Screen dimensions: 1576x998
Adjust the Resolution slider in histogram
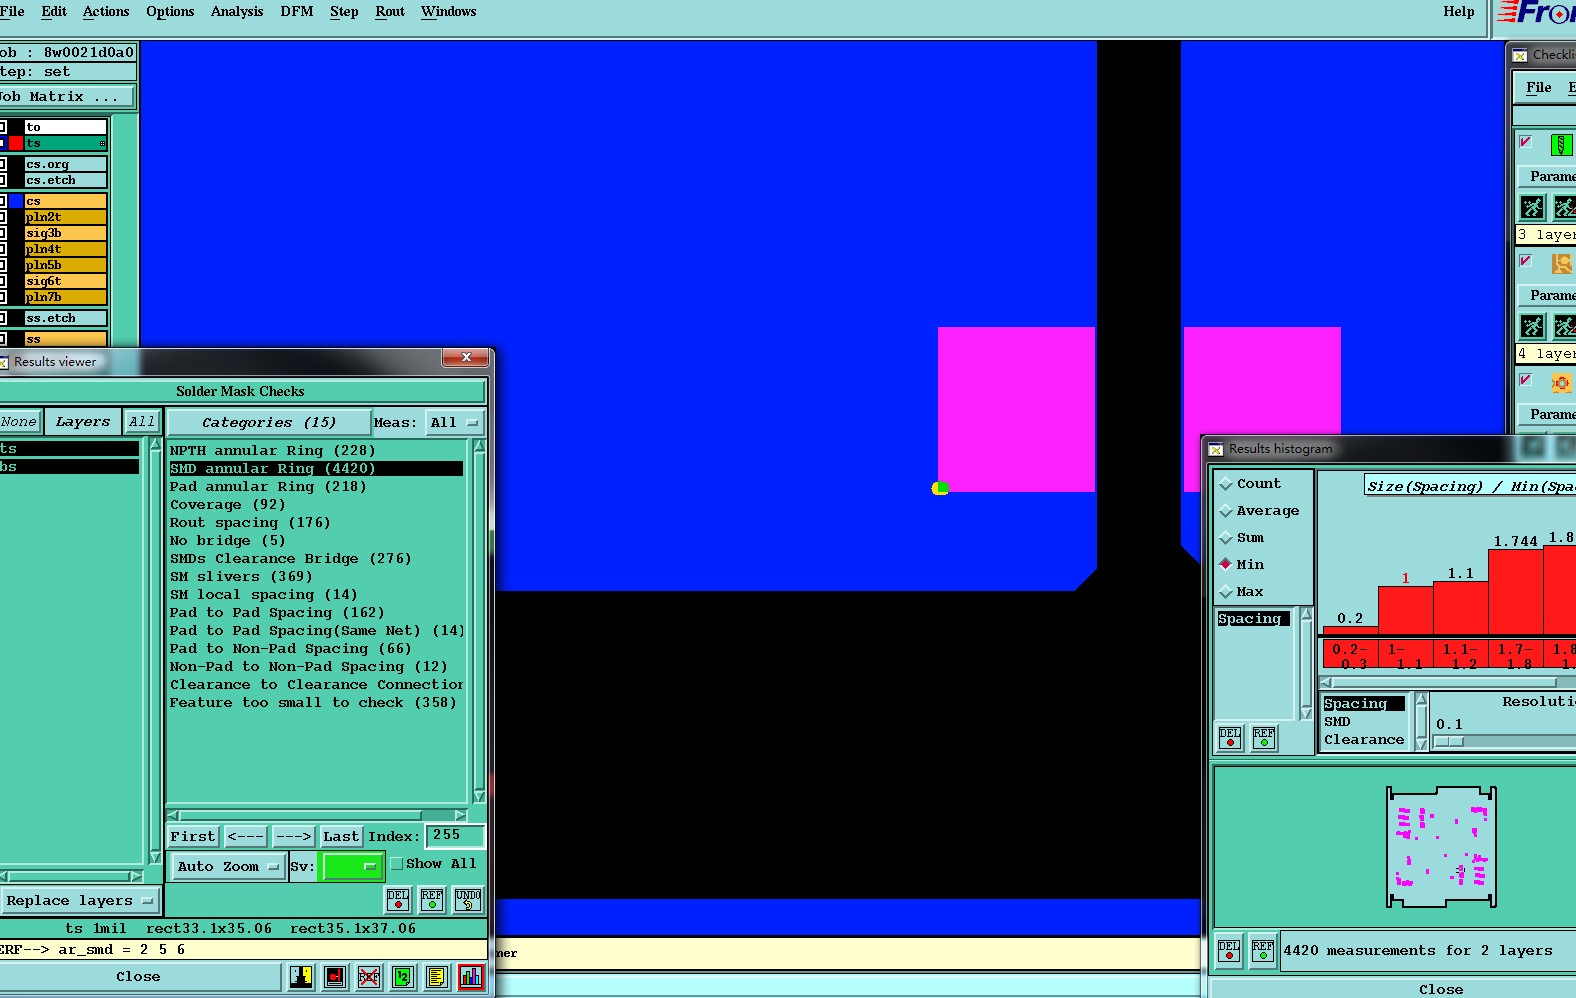(x=1448, y=742)
